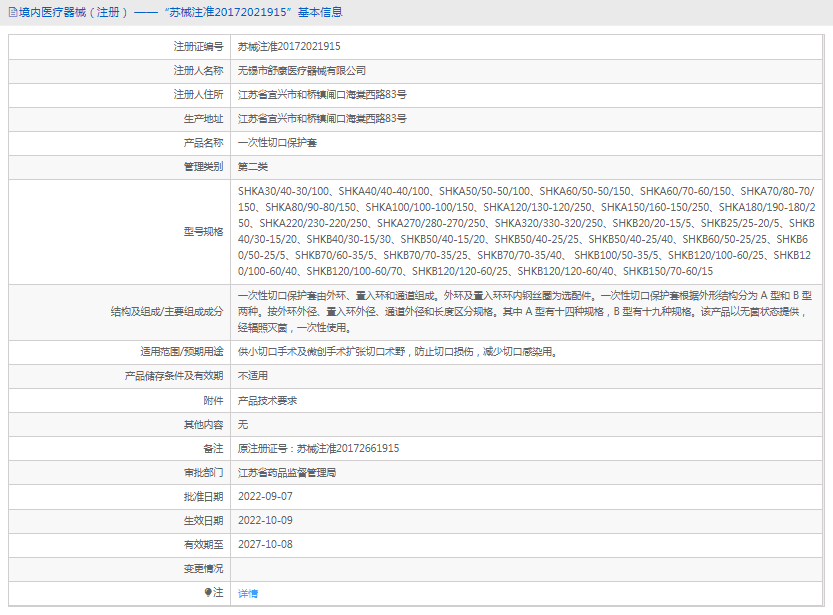Click registrant name 无锡市舒康医疗器械有限公司
The width and height of the screenshot is (833, 615).
click(301, 71)
